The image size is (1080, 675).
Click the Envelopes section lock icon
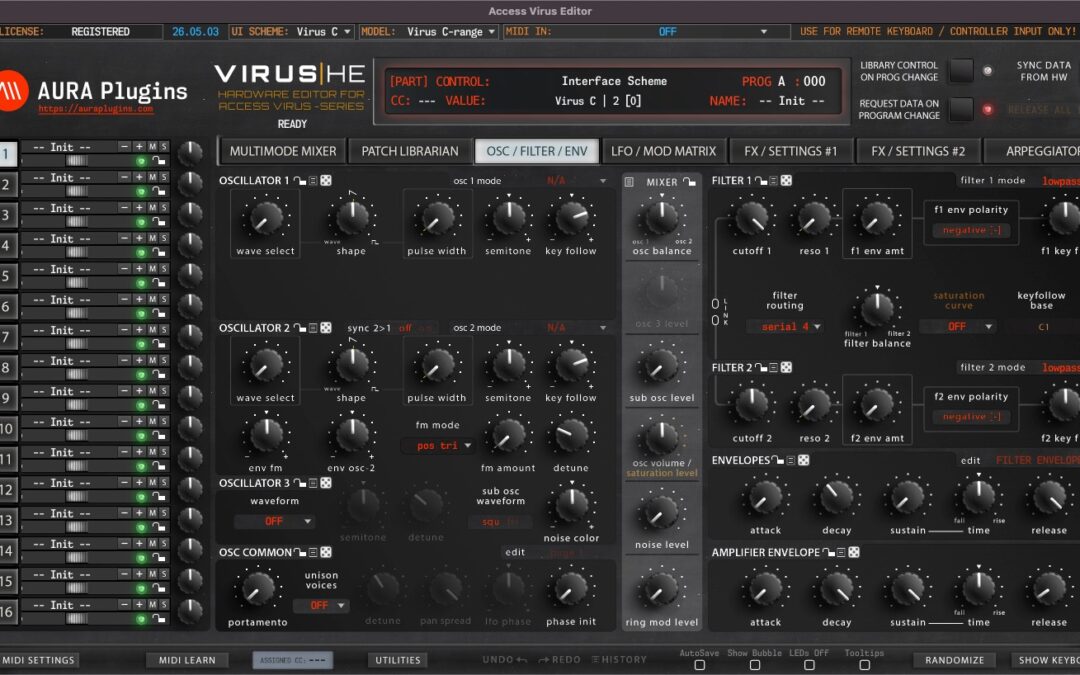tap(778, 459)
